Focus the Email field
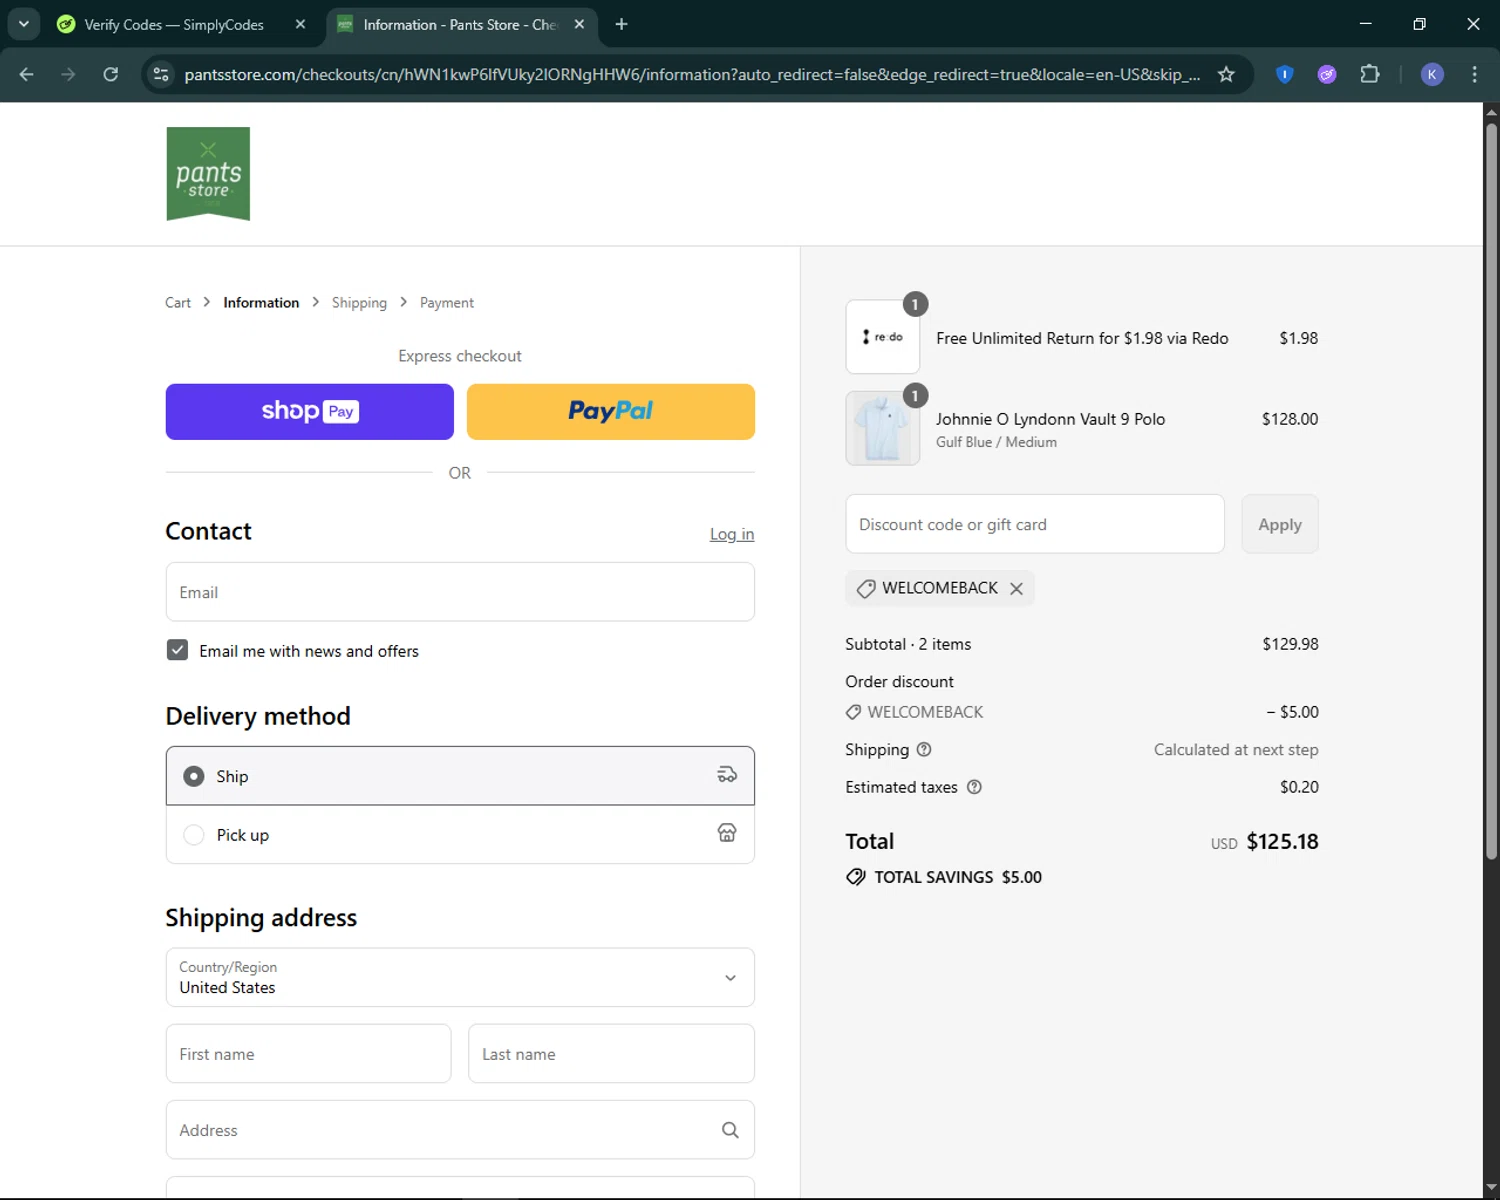The image size is (1500, 1200). click(460, 592)
